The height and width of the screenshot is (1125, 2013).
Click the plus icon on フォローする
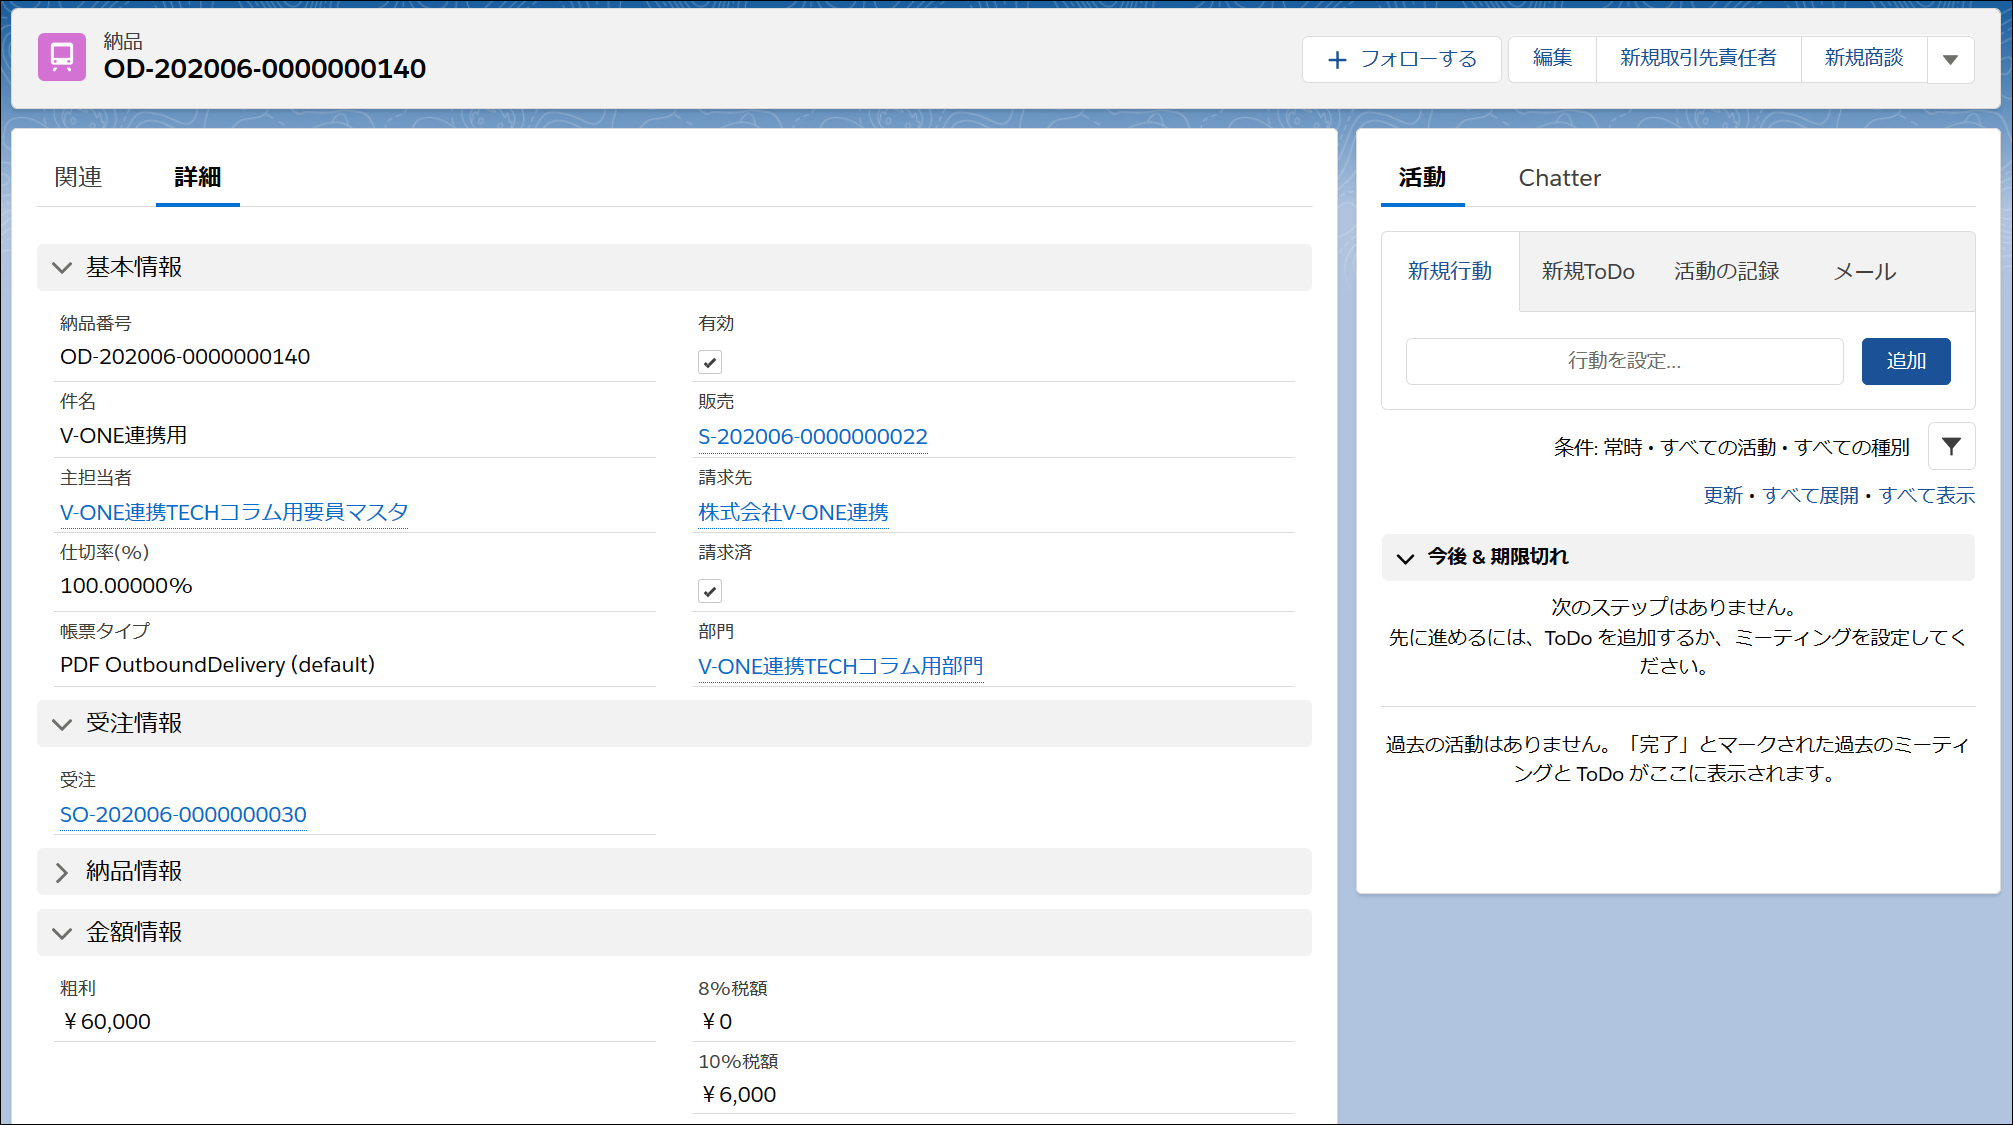coord(1337,60)
